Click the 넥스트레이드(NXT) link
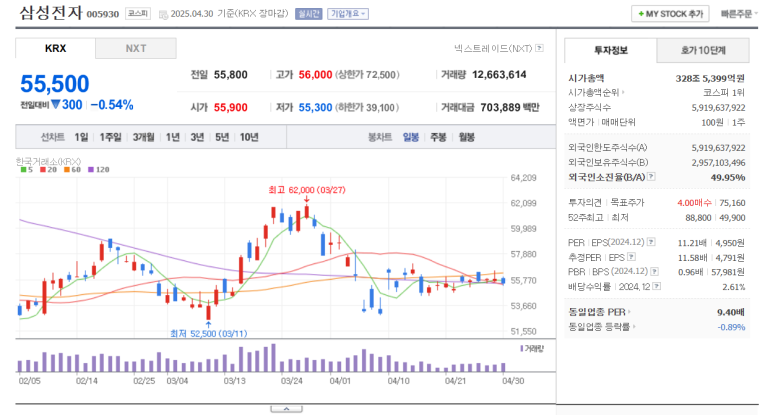This screenshot has height=415, width=773. (x=493, y=48)
